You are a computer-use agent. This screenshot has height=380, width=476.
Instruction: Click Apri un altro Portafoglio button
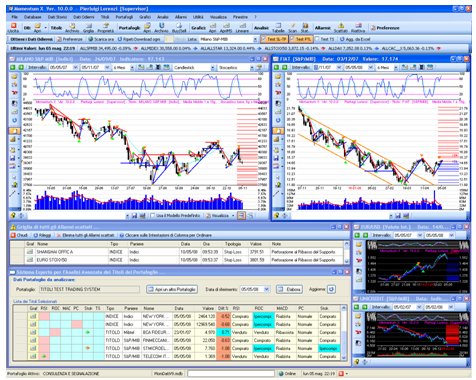coord(172,289)
